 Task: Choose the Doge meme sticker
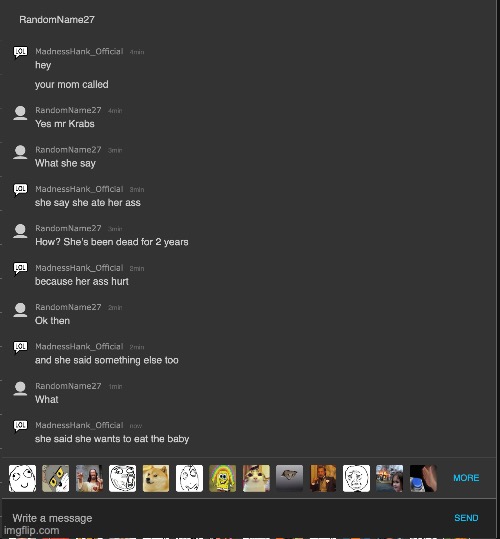[x=156, y=478]
